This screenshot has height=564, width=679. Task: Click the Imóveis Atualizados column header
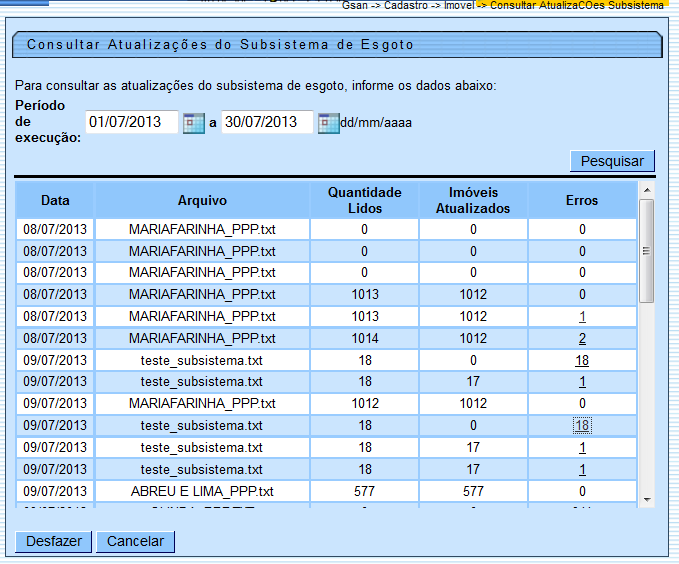coord(473,200)
